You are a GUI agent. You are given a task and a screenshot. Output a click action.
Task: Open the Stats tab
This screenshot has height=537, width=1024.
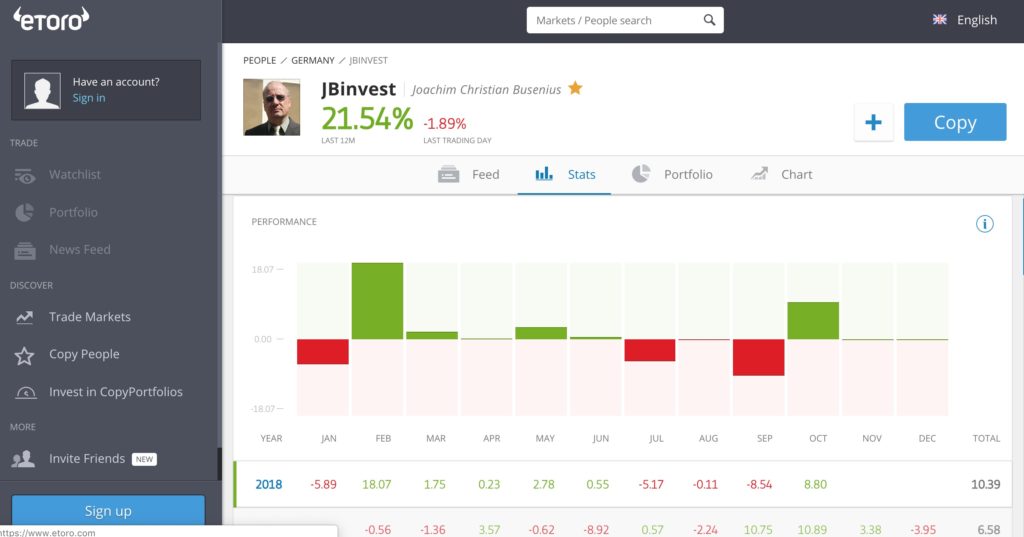pos(565,174)
